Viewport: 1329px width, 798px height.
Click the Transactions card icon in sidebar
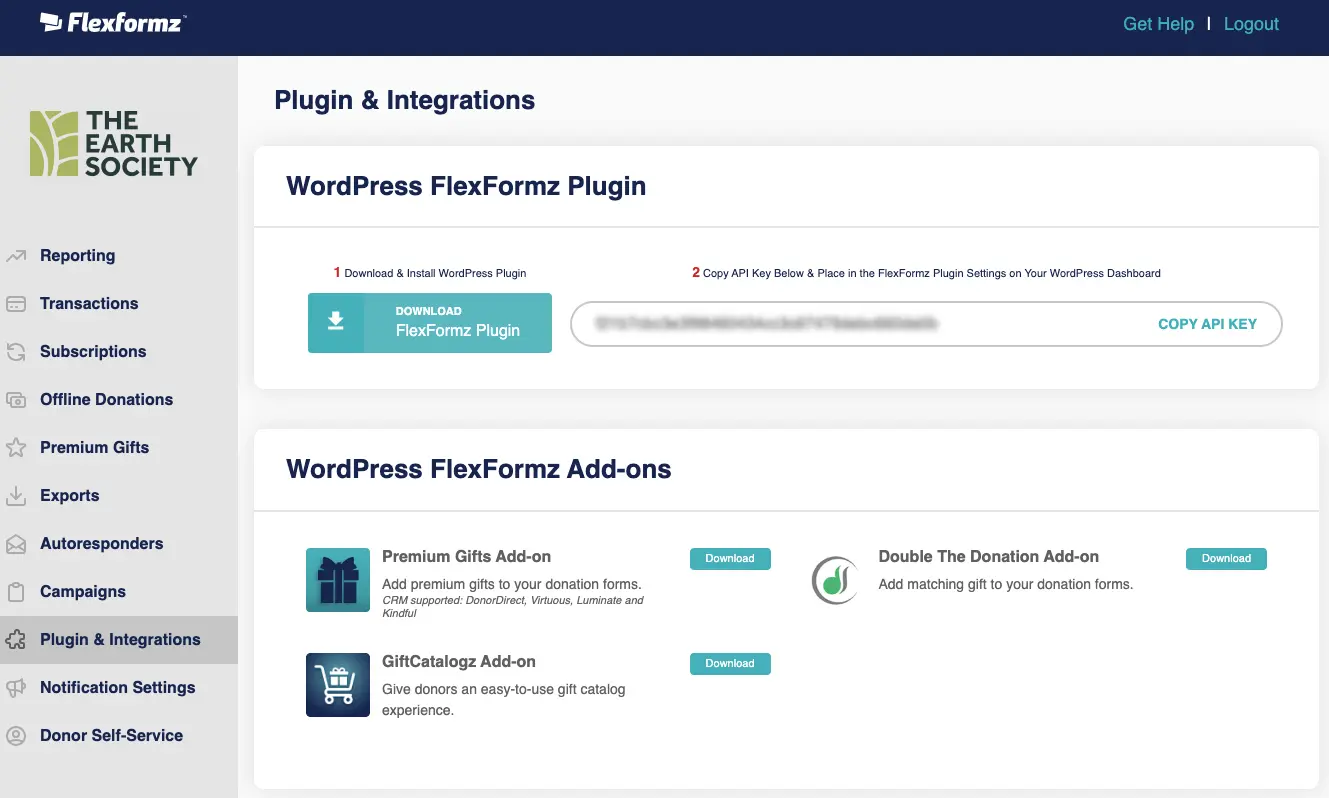coord(16,304)
